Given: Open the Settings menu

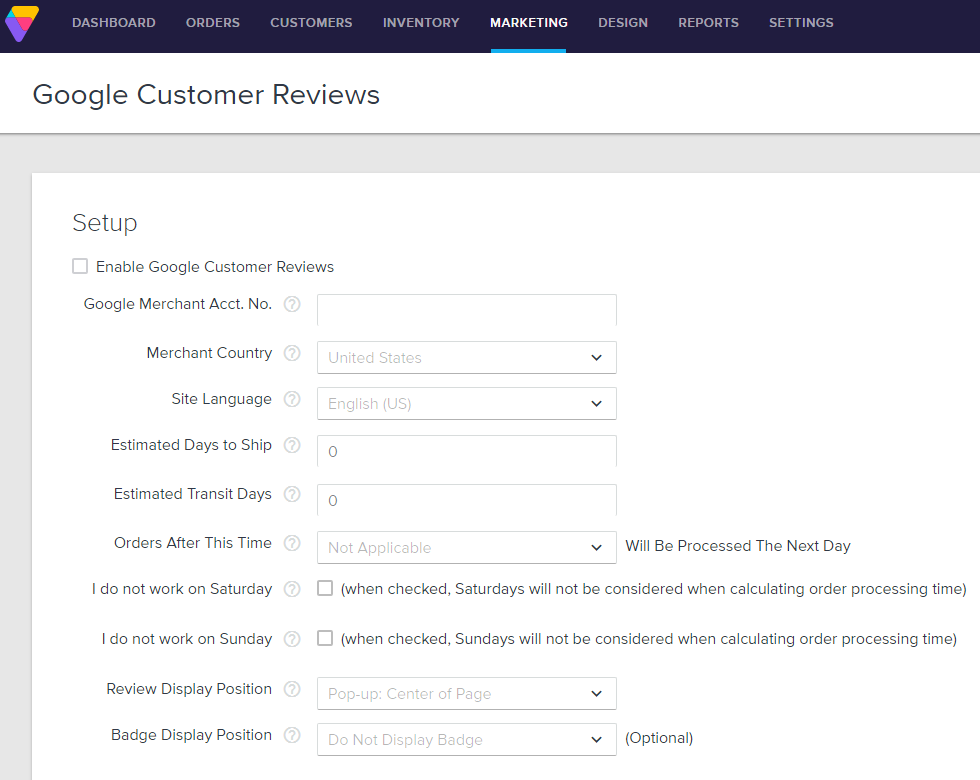Looking at the screenshot, I should pyautogui.click(x=801, y=23).
